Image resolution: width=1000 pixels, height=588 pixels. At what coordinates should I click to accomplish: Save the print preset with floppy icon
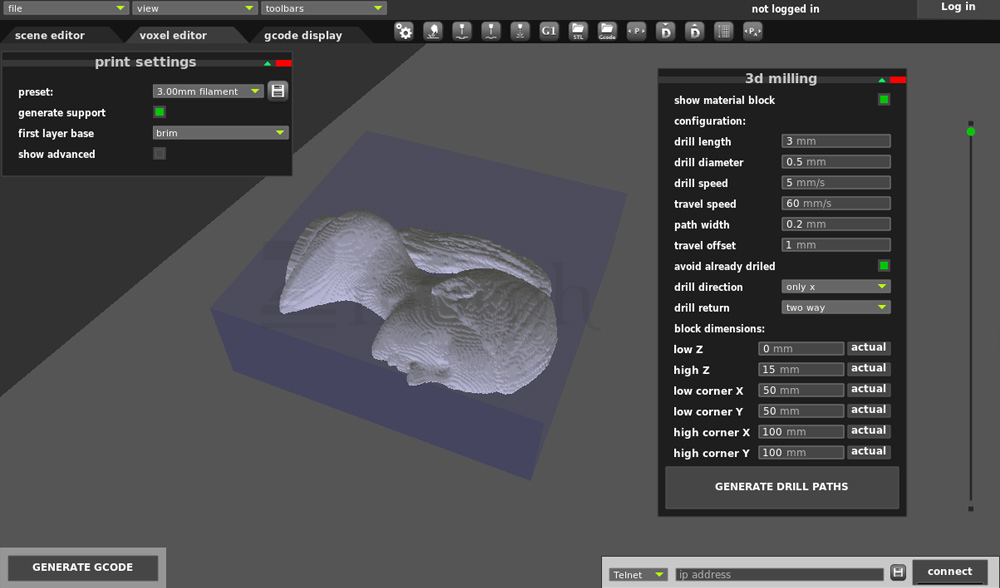click(x=278, y=91)
